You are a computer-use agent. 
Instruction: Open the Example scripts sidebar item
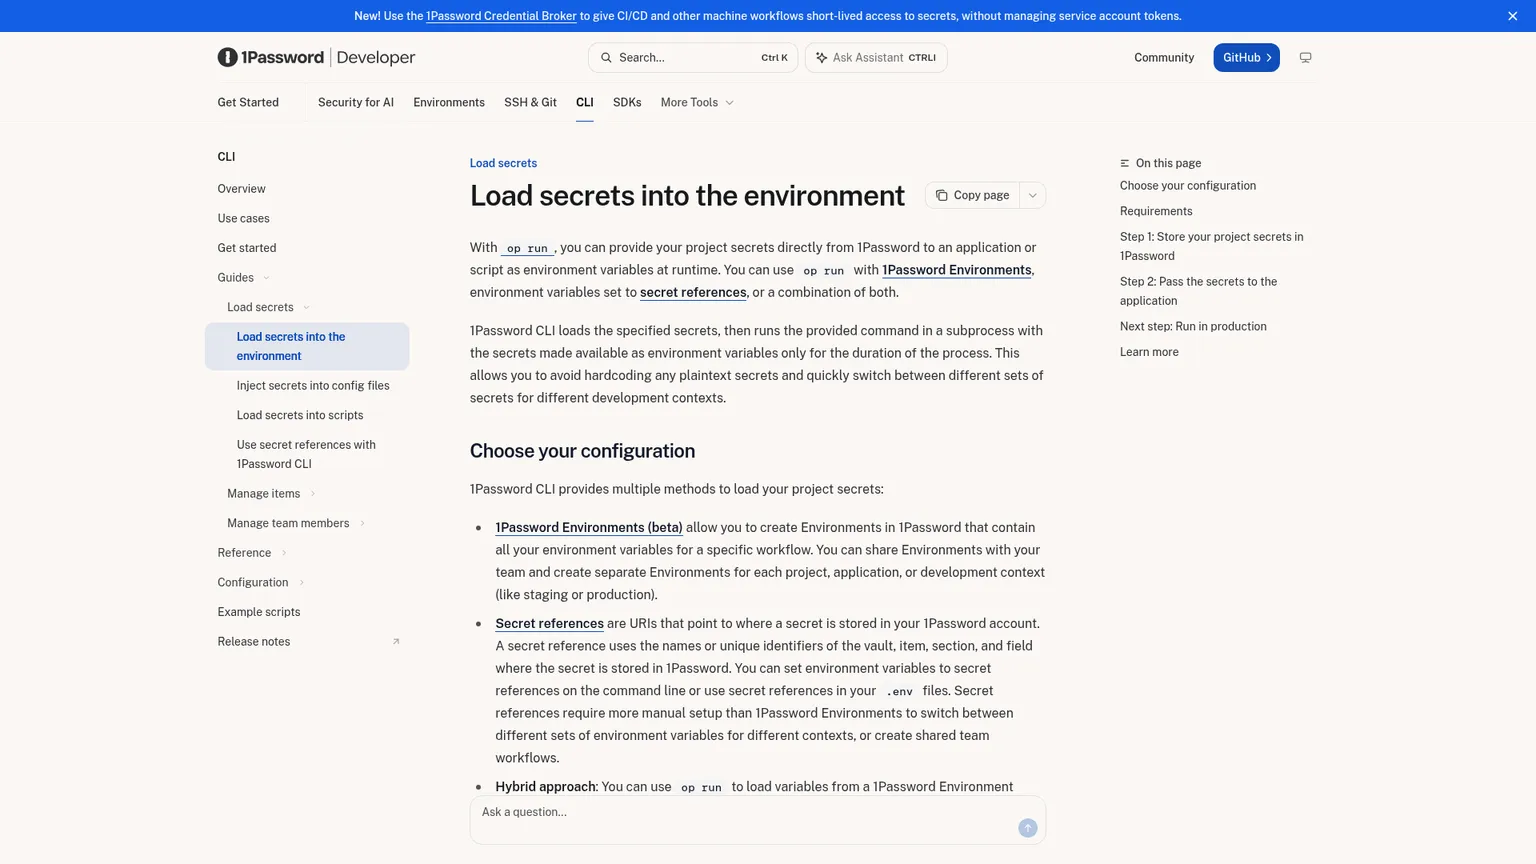[x=259, y=612]
